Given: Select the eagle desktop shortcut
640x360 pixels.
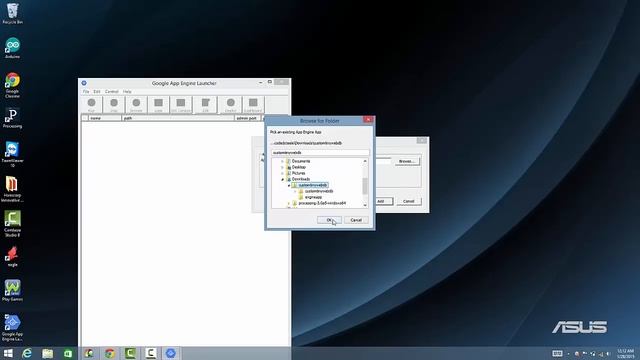Looking at the screenshot, I should [x=12, y=257].
